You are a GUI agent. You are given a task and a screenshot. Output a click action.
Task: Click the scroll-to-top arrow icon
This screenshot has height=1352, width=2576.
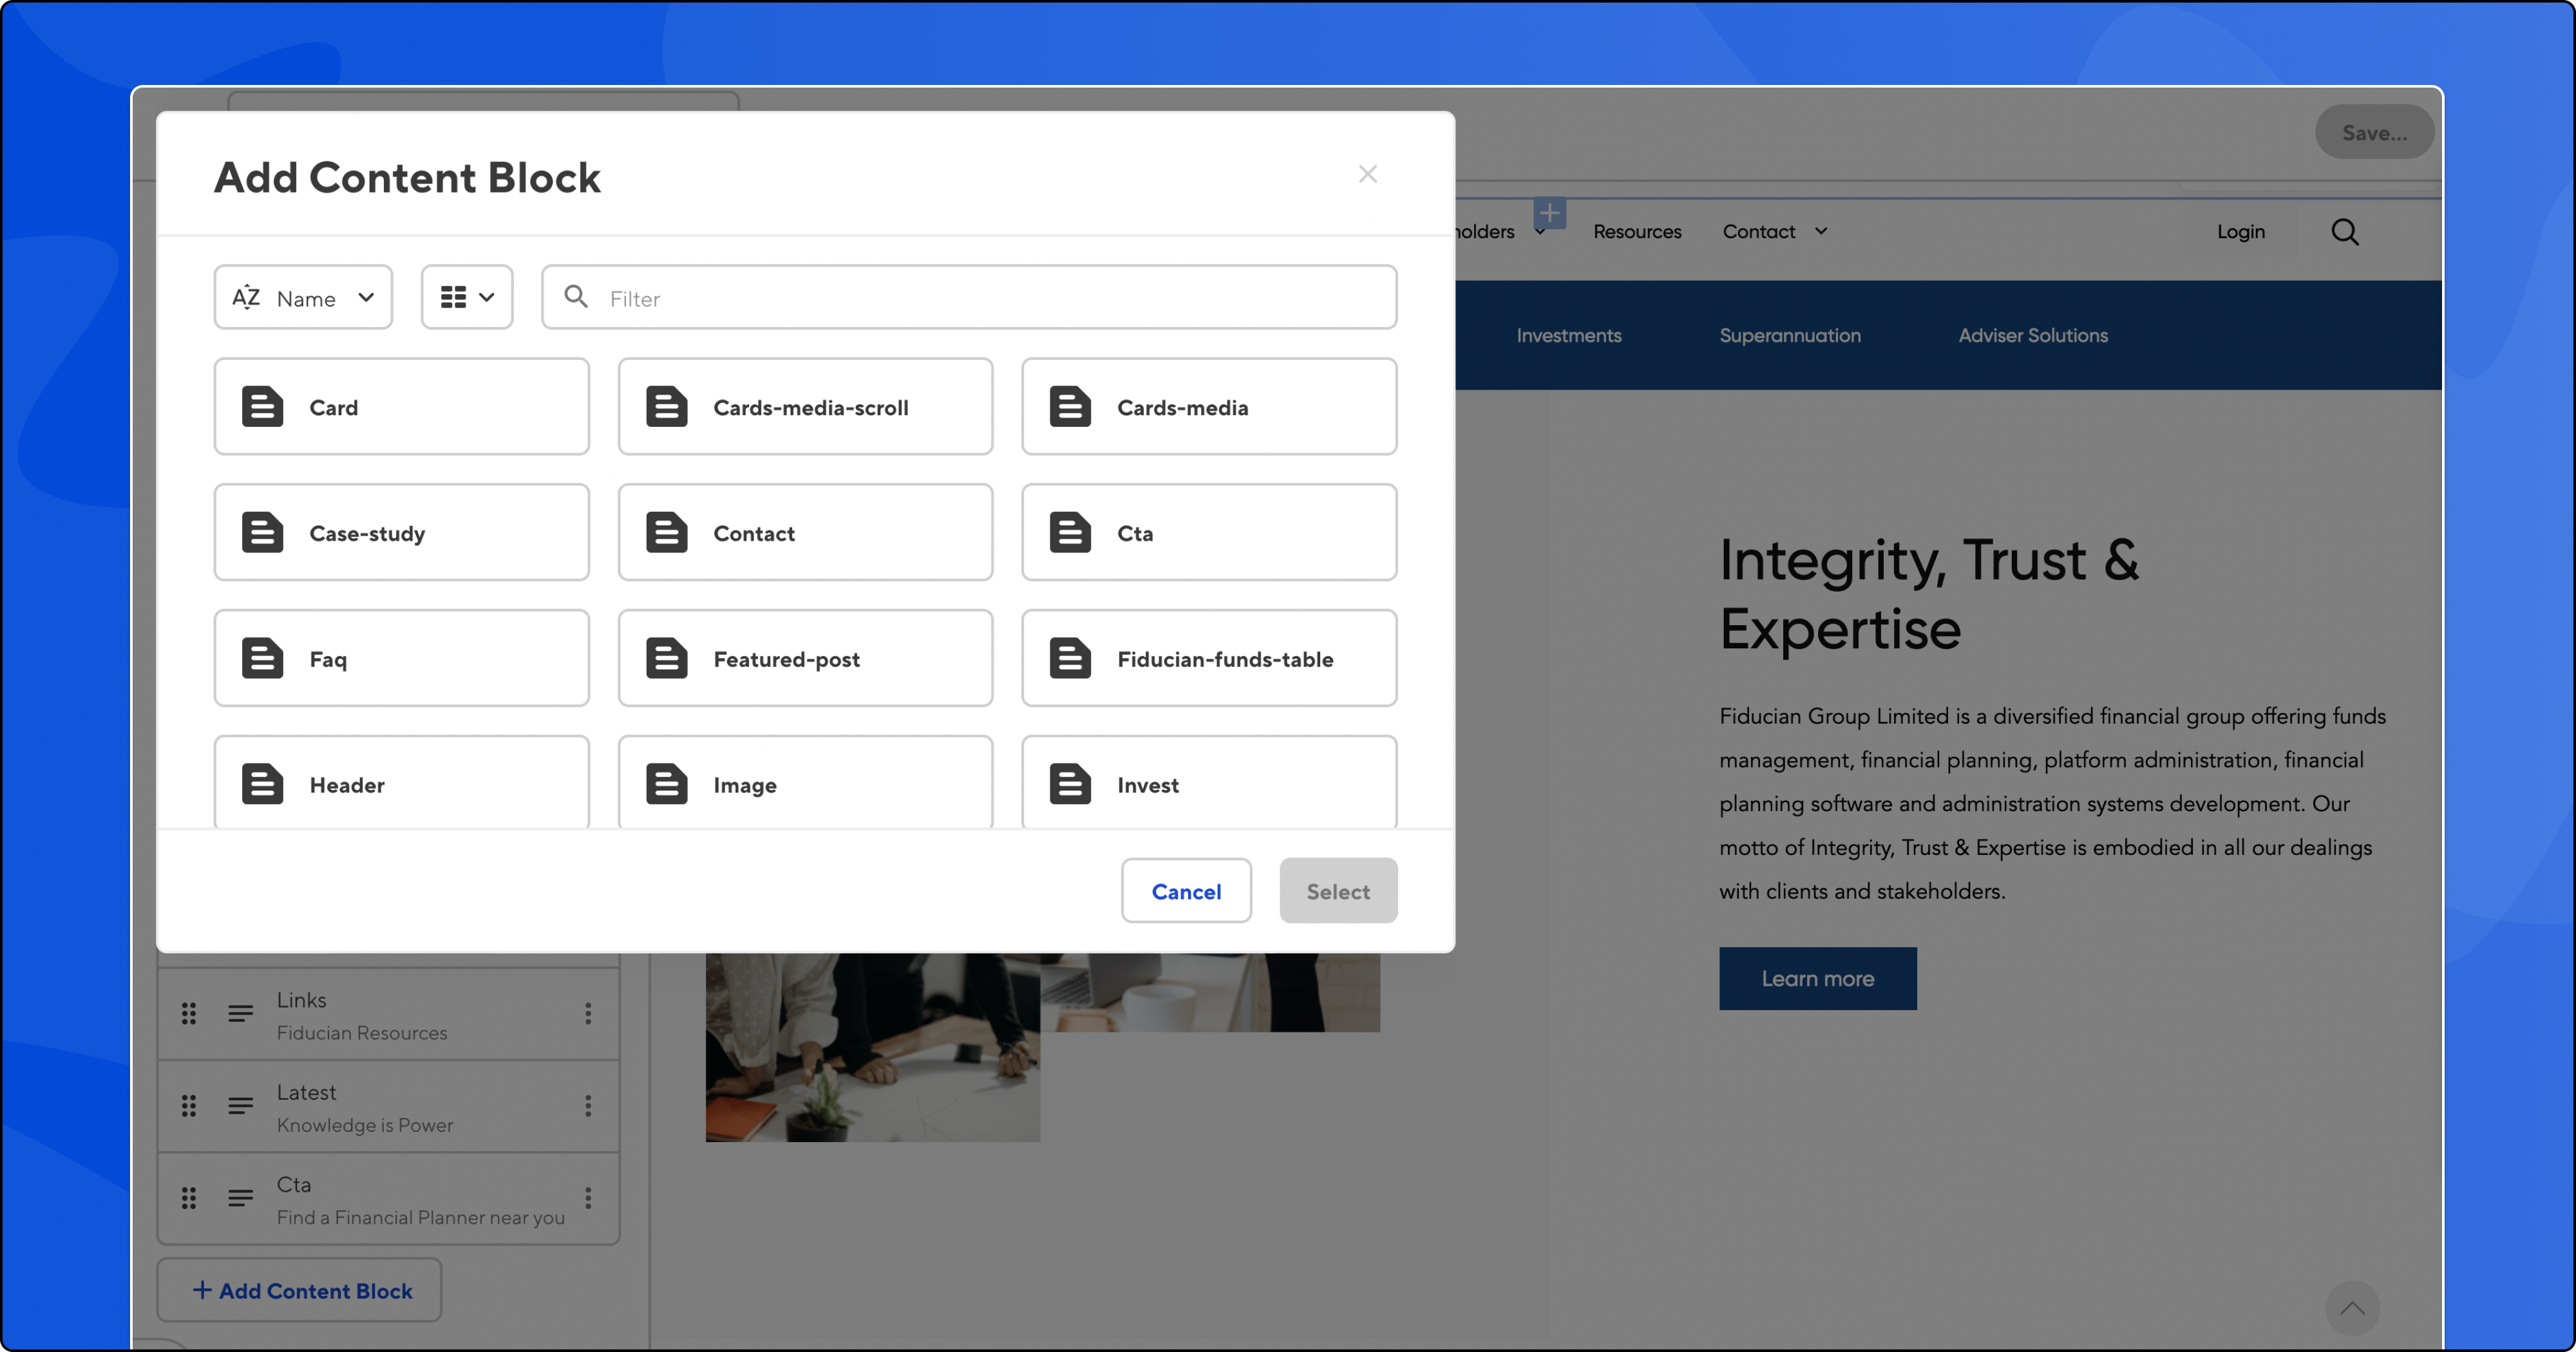[2352, 1308]
